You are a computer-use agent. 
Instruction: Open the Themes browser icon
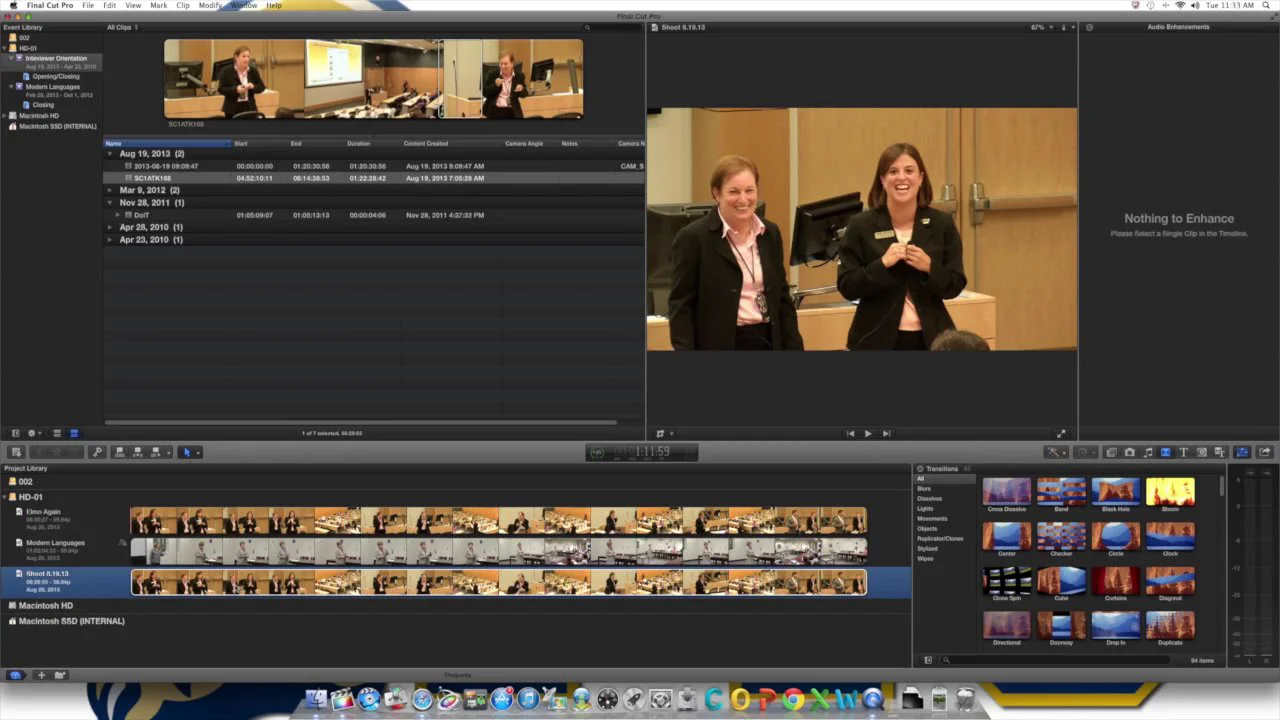(x=1220, y=452)
